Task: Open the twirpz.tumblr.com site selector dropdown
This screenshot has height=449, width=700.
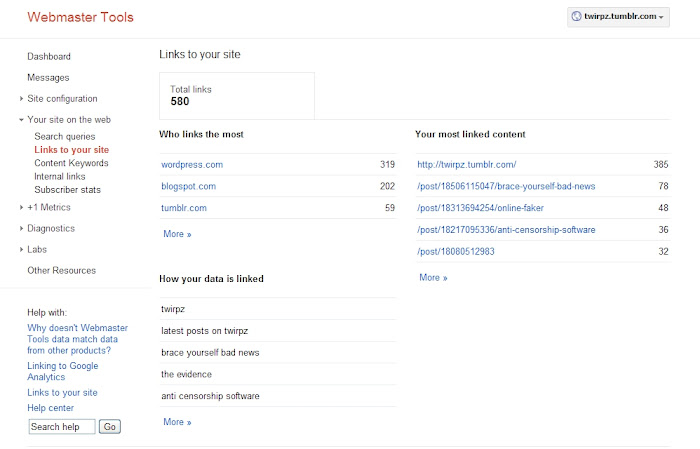Action: pyautogui.click(x=618, y=17)
